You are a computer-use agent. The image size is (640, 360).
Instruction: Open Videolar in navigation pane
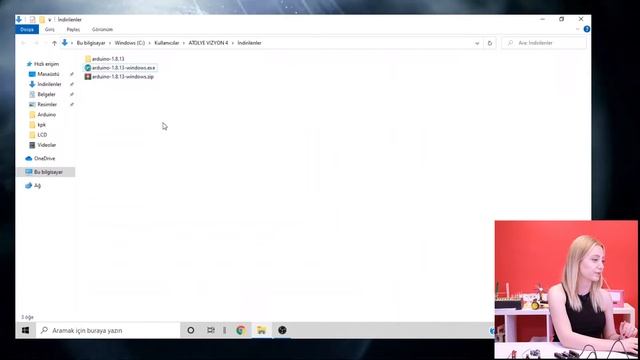pos(42,145)
